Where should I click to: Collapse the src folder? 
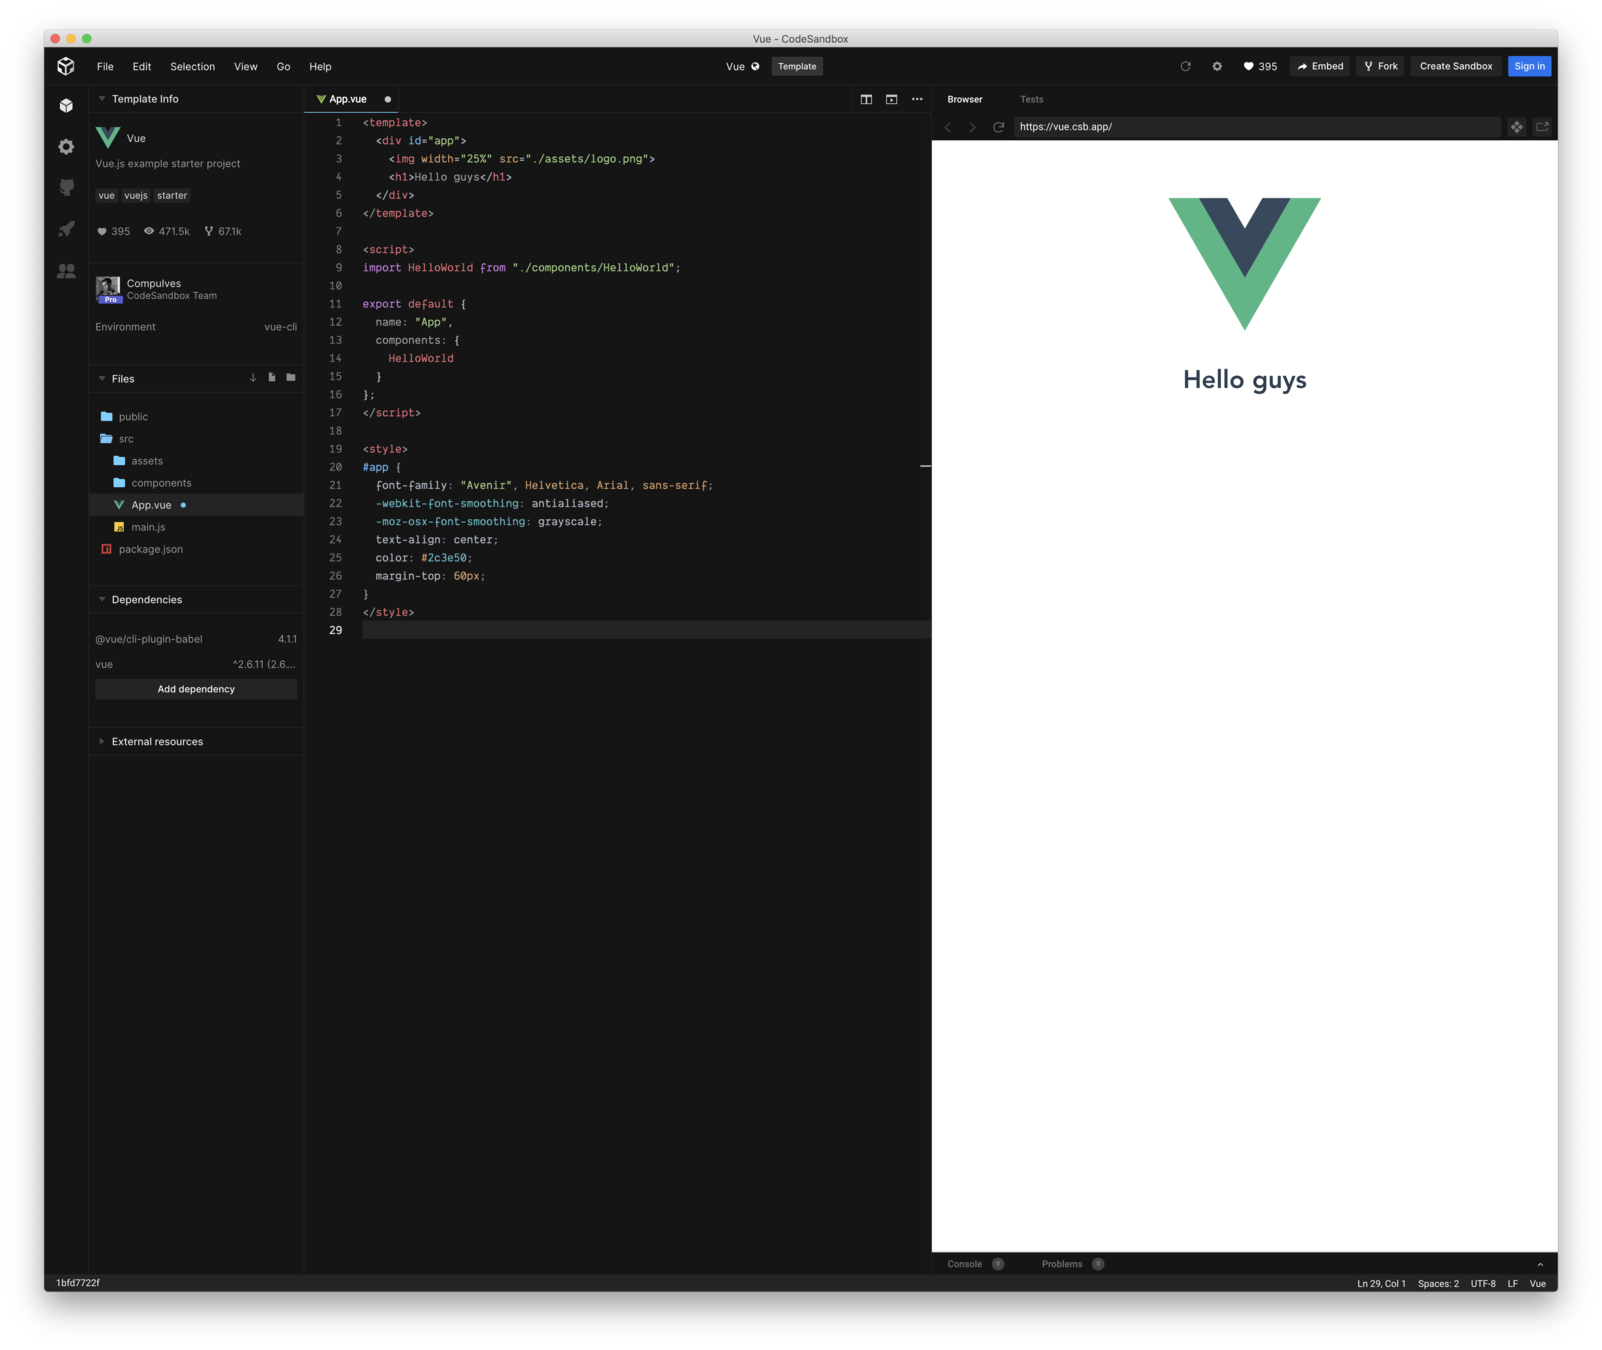pos(126,439)
